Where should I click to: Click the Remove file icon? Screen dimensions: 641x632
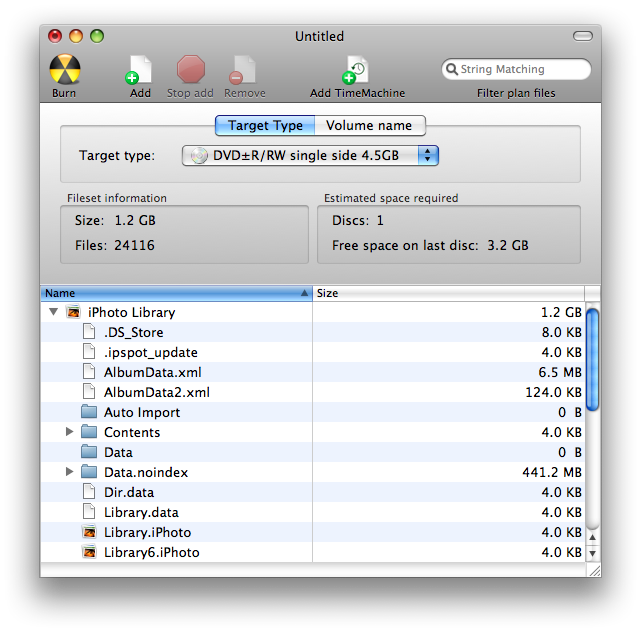(243, 69)
